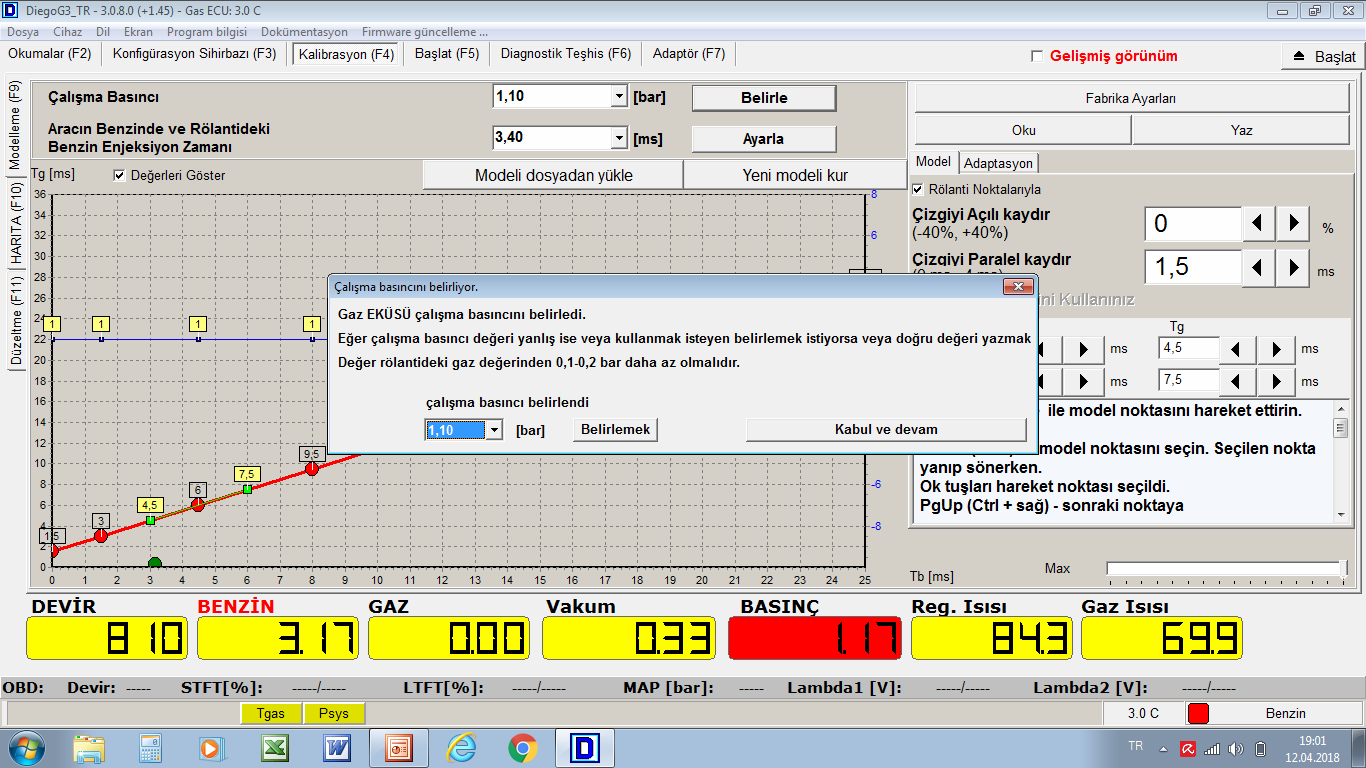Uncheck Rölanti Noktalarıyla checkbox

918,189
